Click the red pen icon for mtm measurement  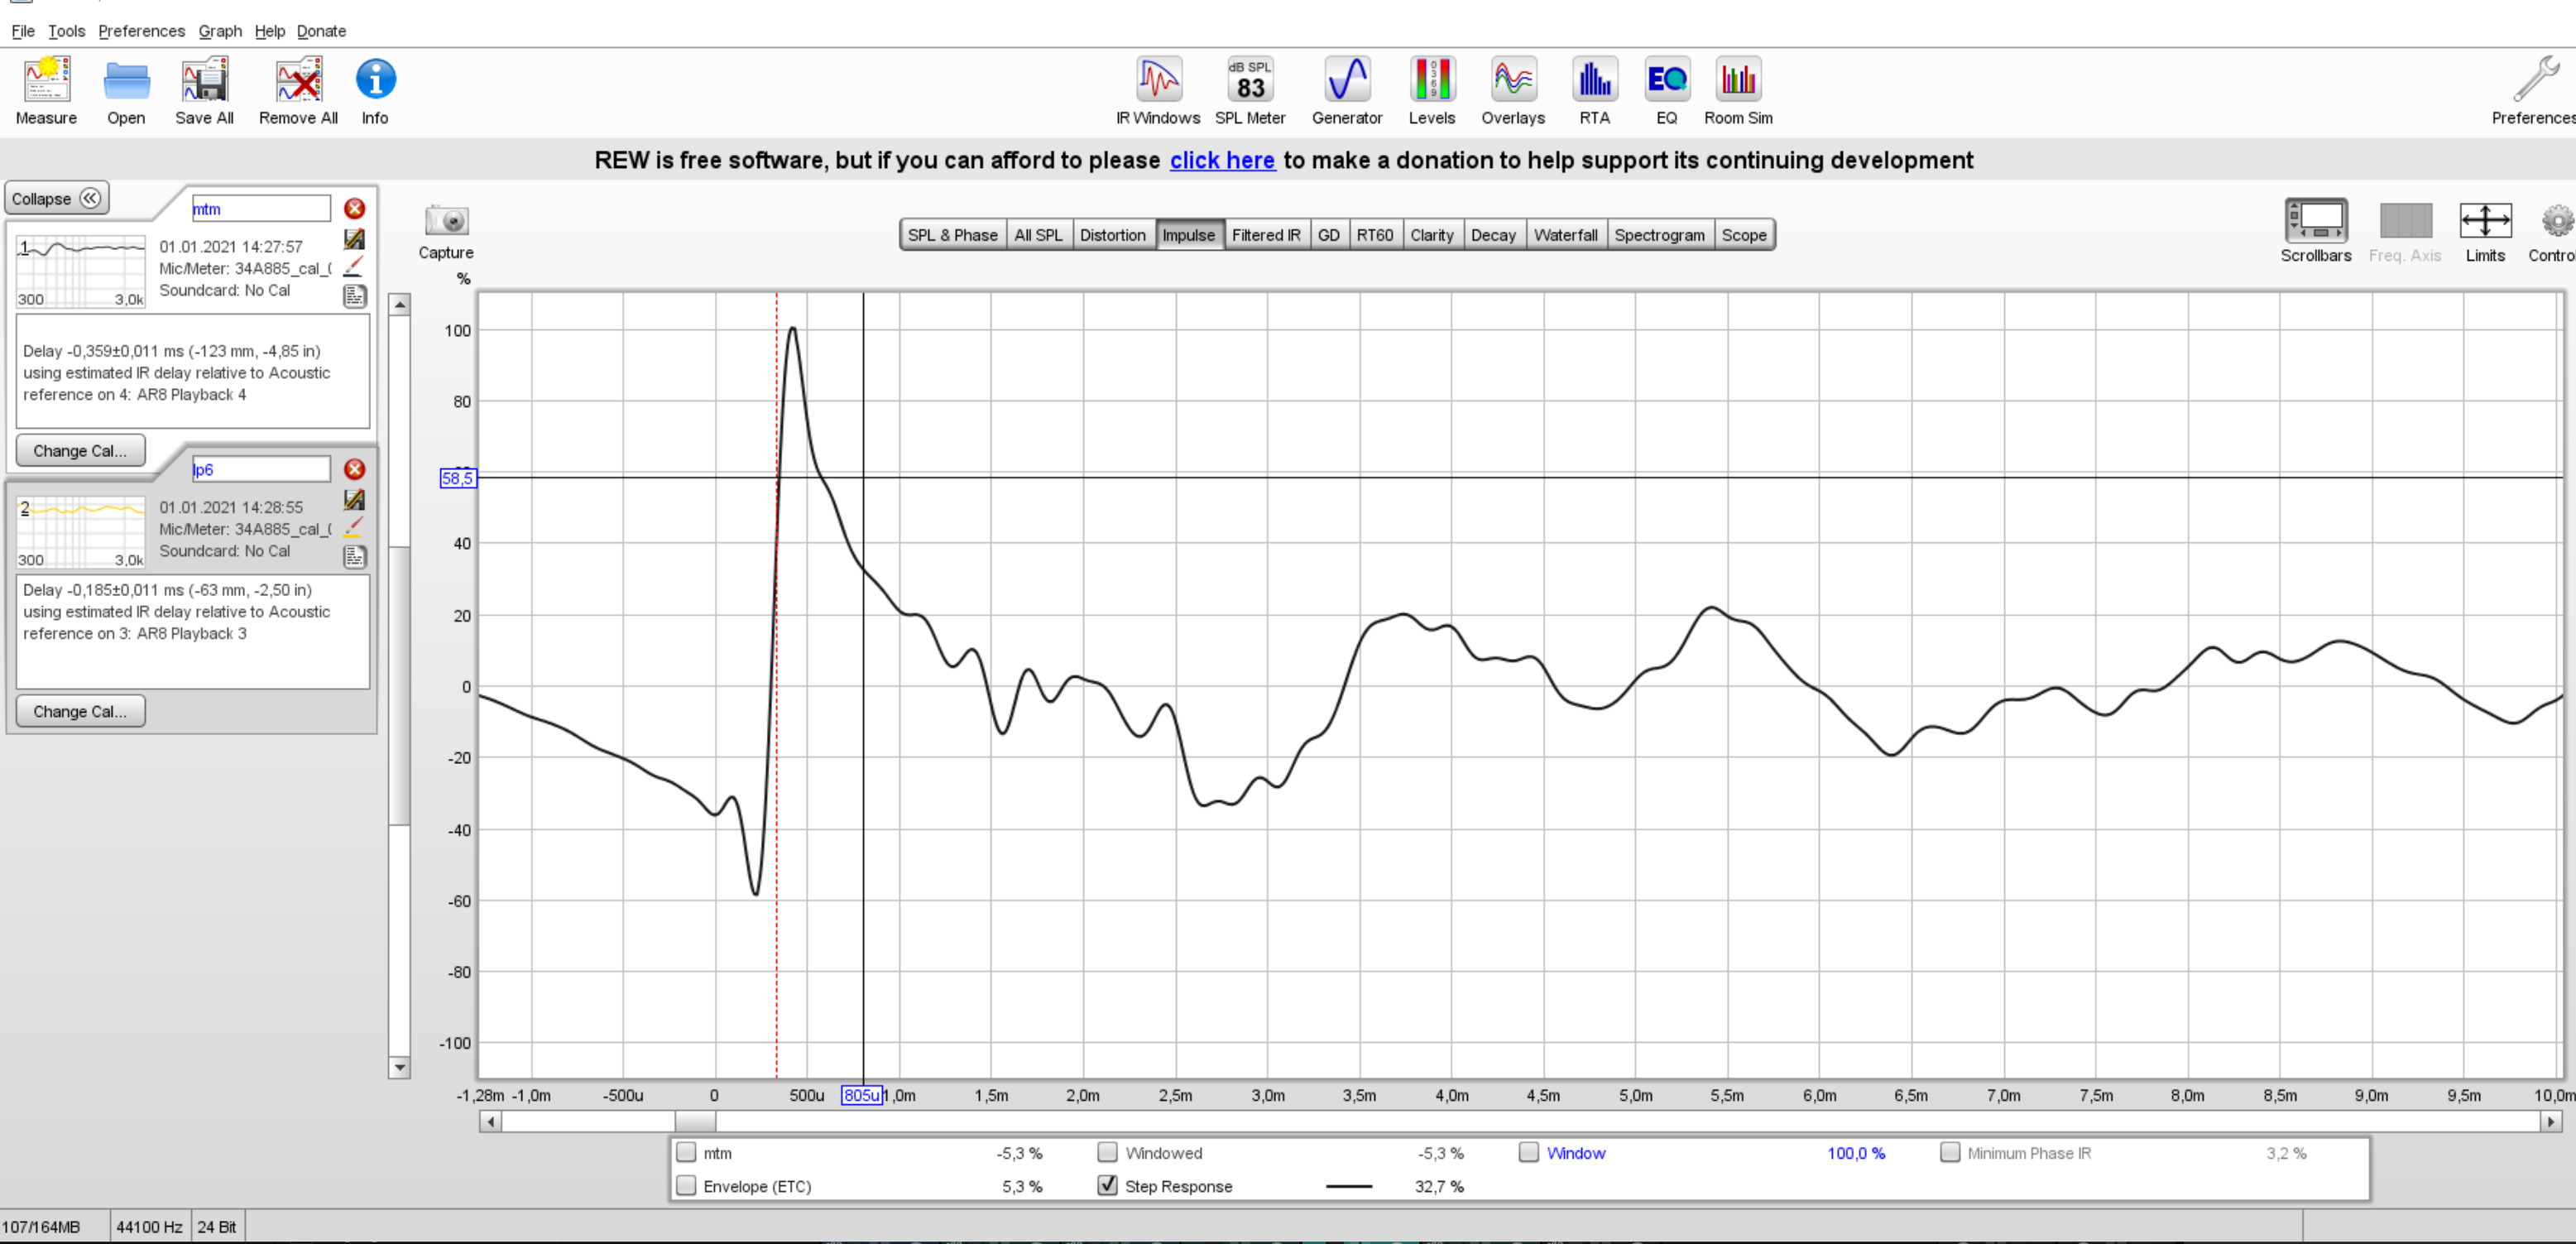[x=354, y=266]
